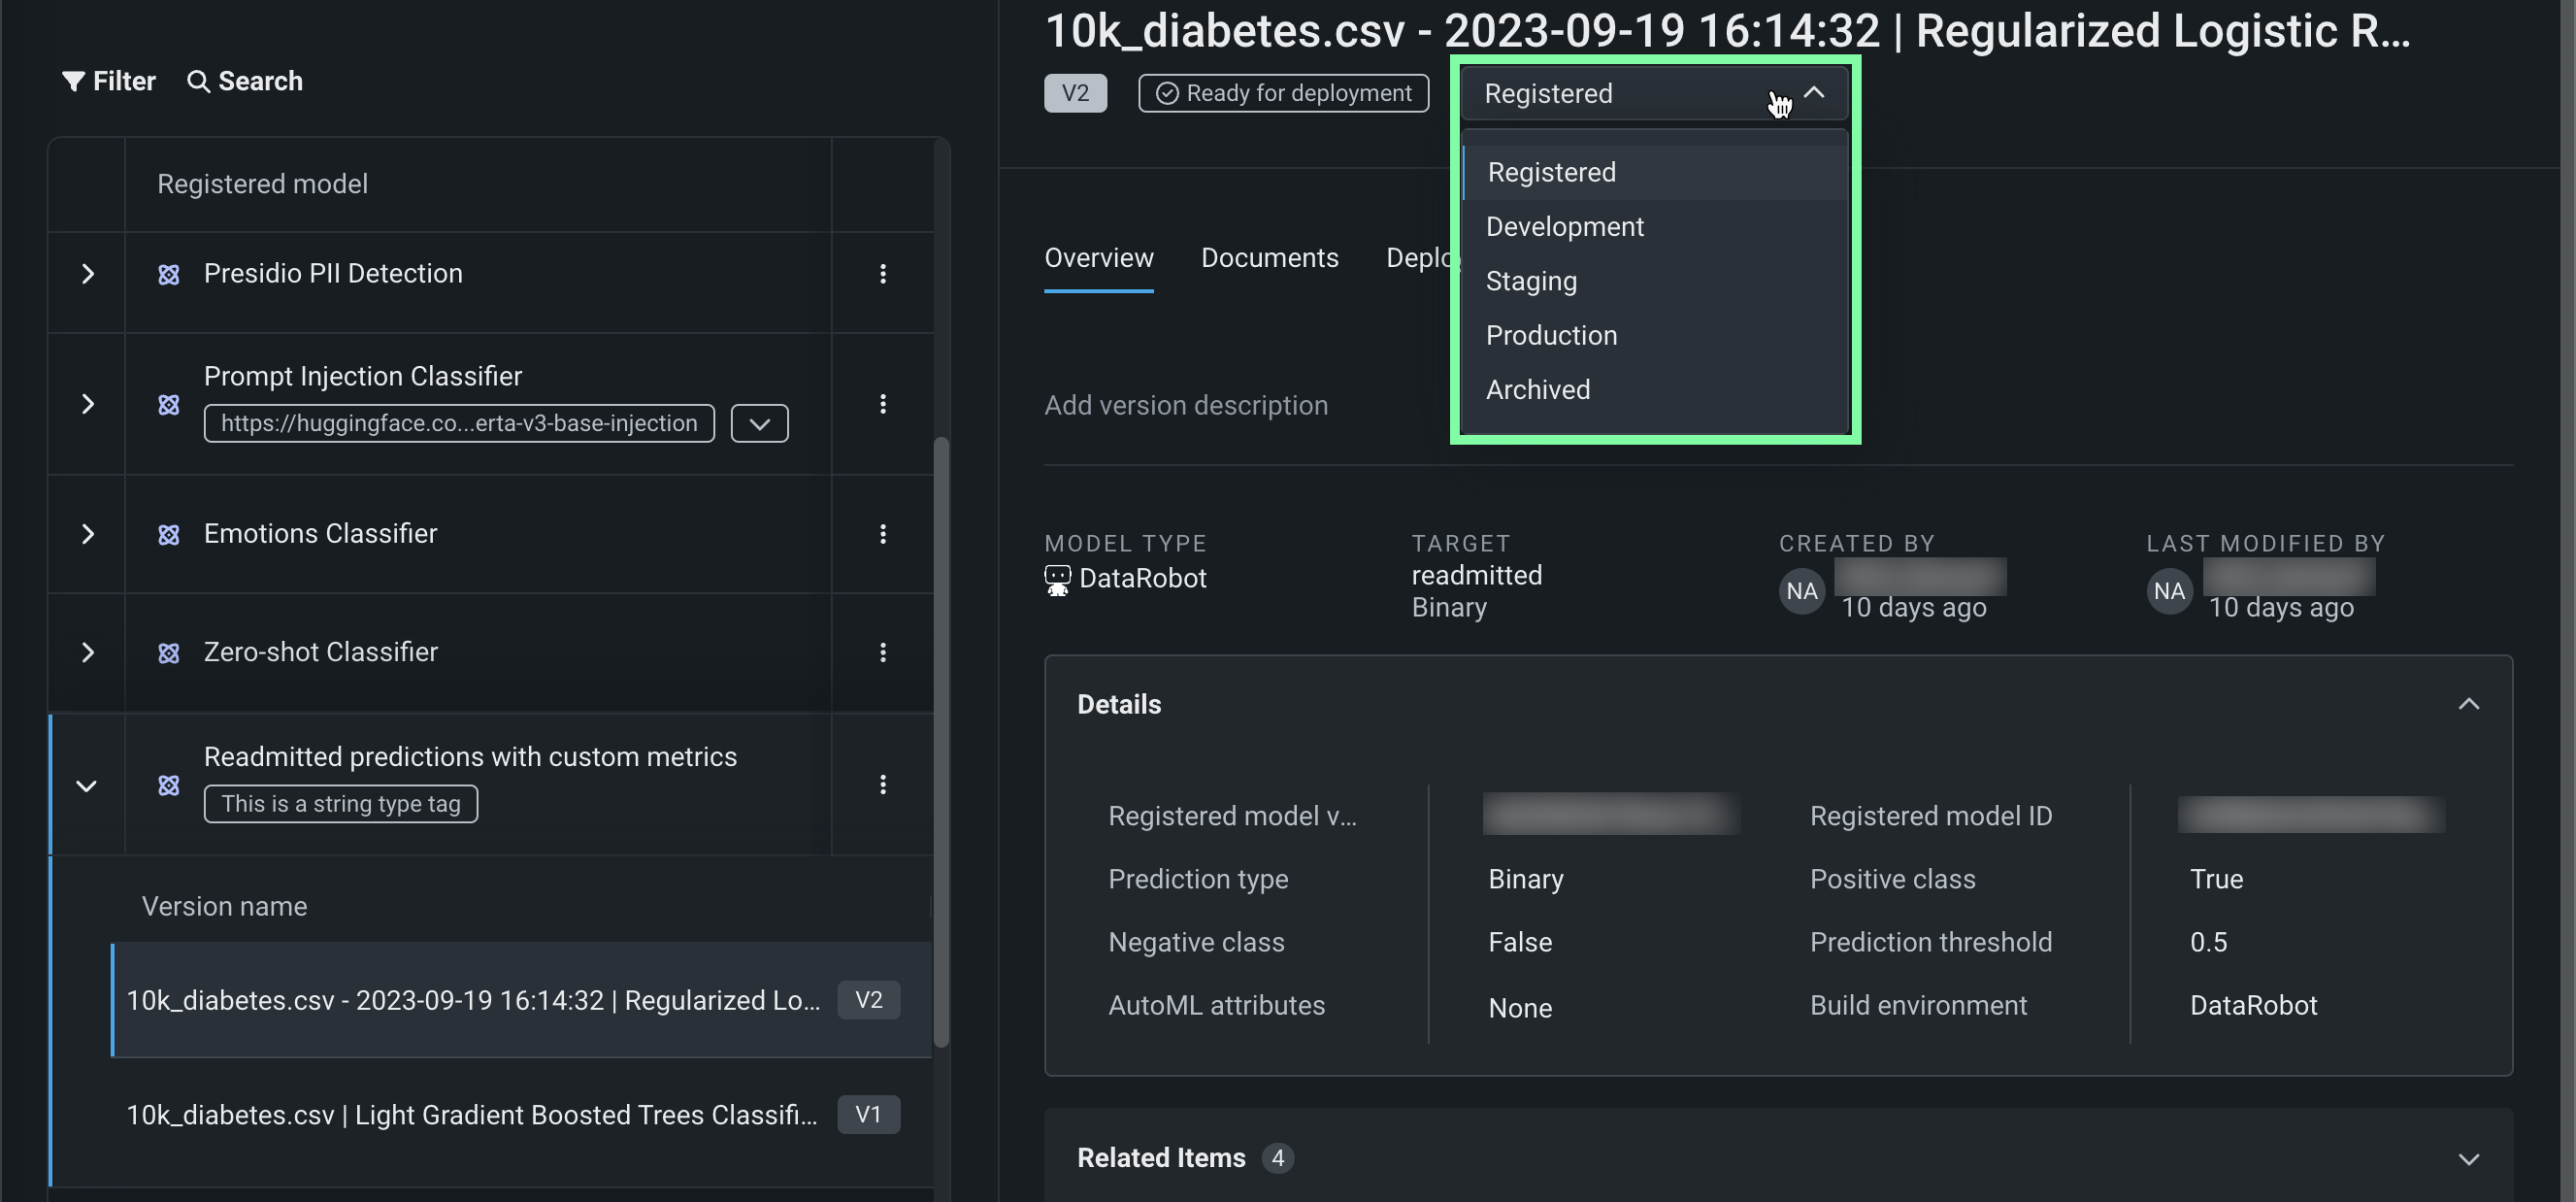The width and height of the screenshot is (2576, 1202).
Task: Click the Search magnifier icon
Action: [x=198, y=81]
